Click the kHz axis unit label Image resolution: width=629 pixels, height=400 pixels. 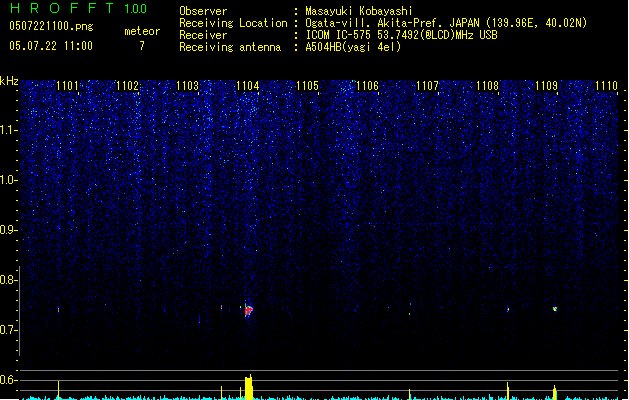[9, 81]
